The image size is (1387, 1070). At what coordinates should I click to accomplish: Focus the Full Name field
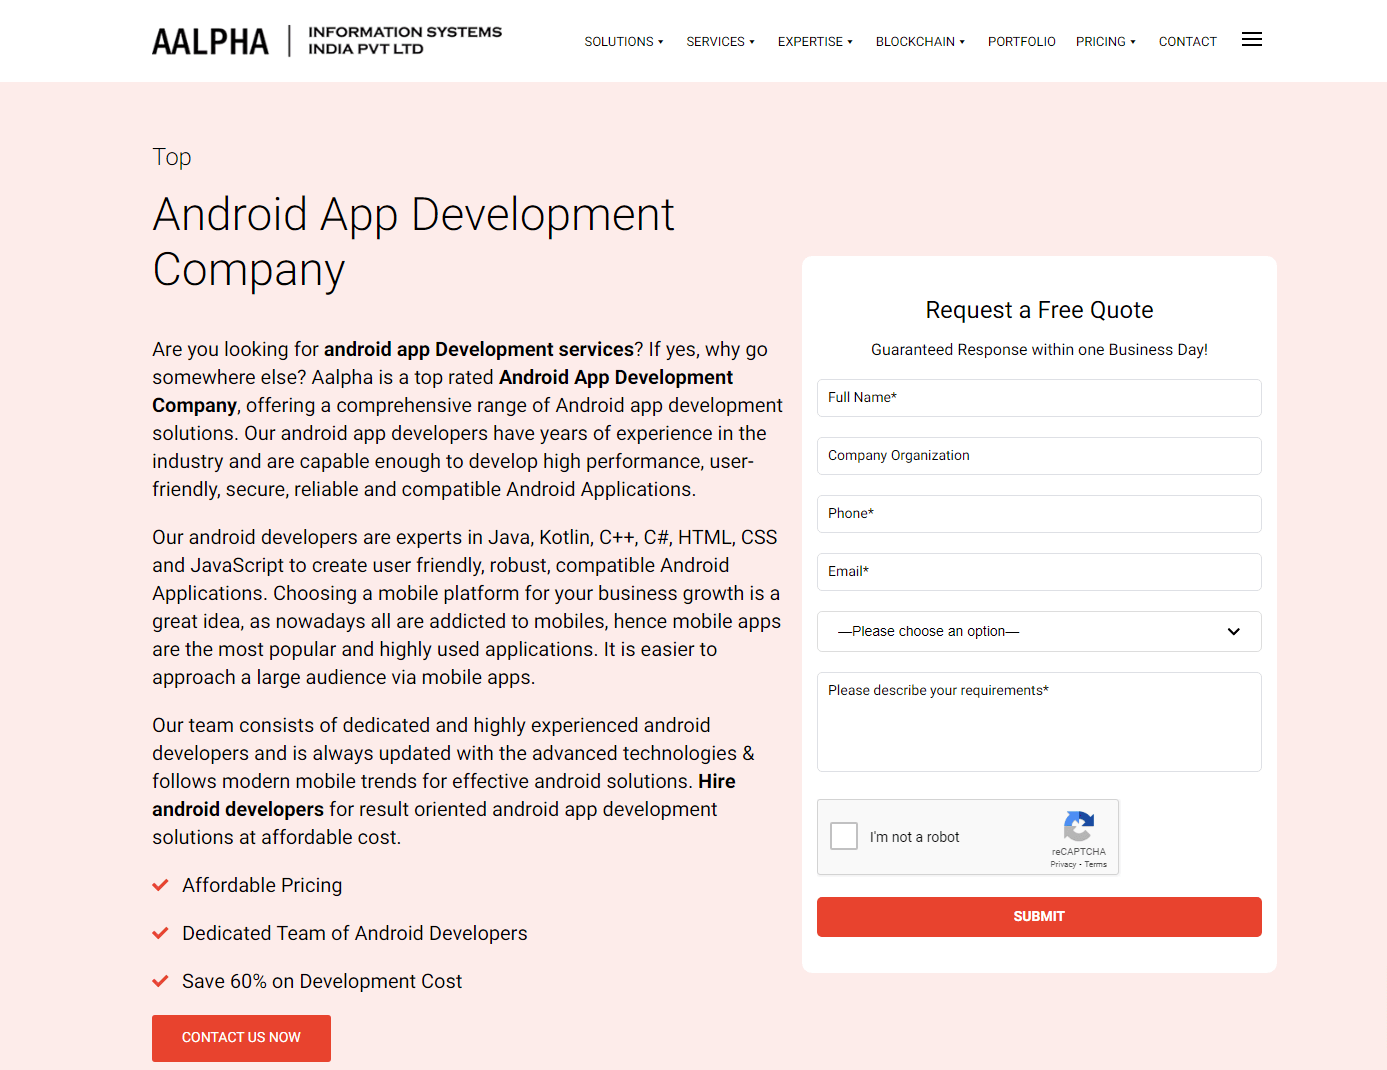[x=1039, y=398]
